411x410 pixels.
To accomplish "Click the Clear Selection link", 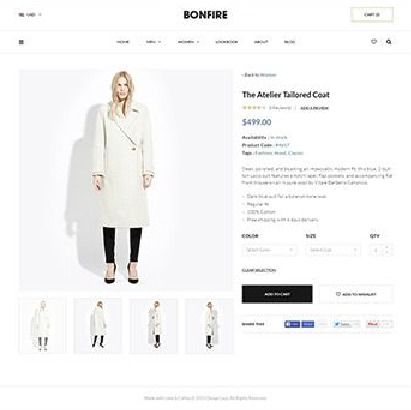I will coord(259,270).
